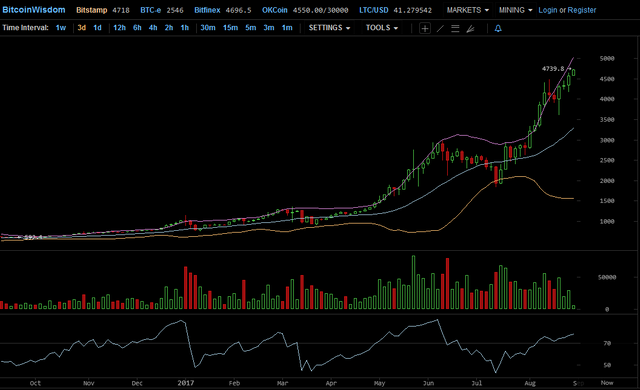Open the price alert bell
The width and height of the screenshot is (640, 390).
point(498,28)
